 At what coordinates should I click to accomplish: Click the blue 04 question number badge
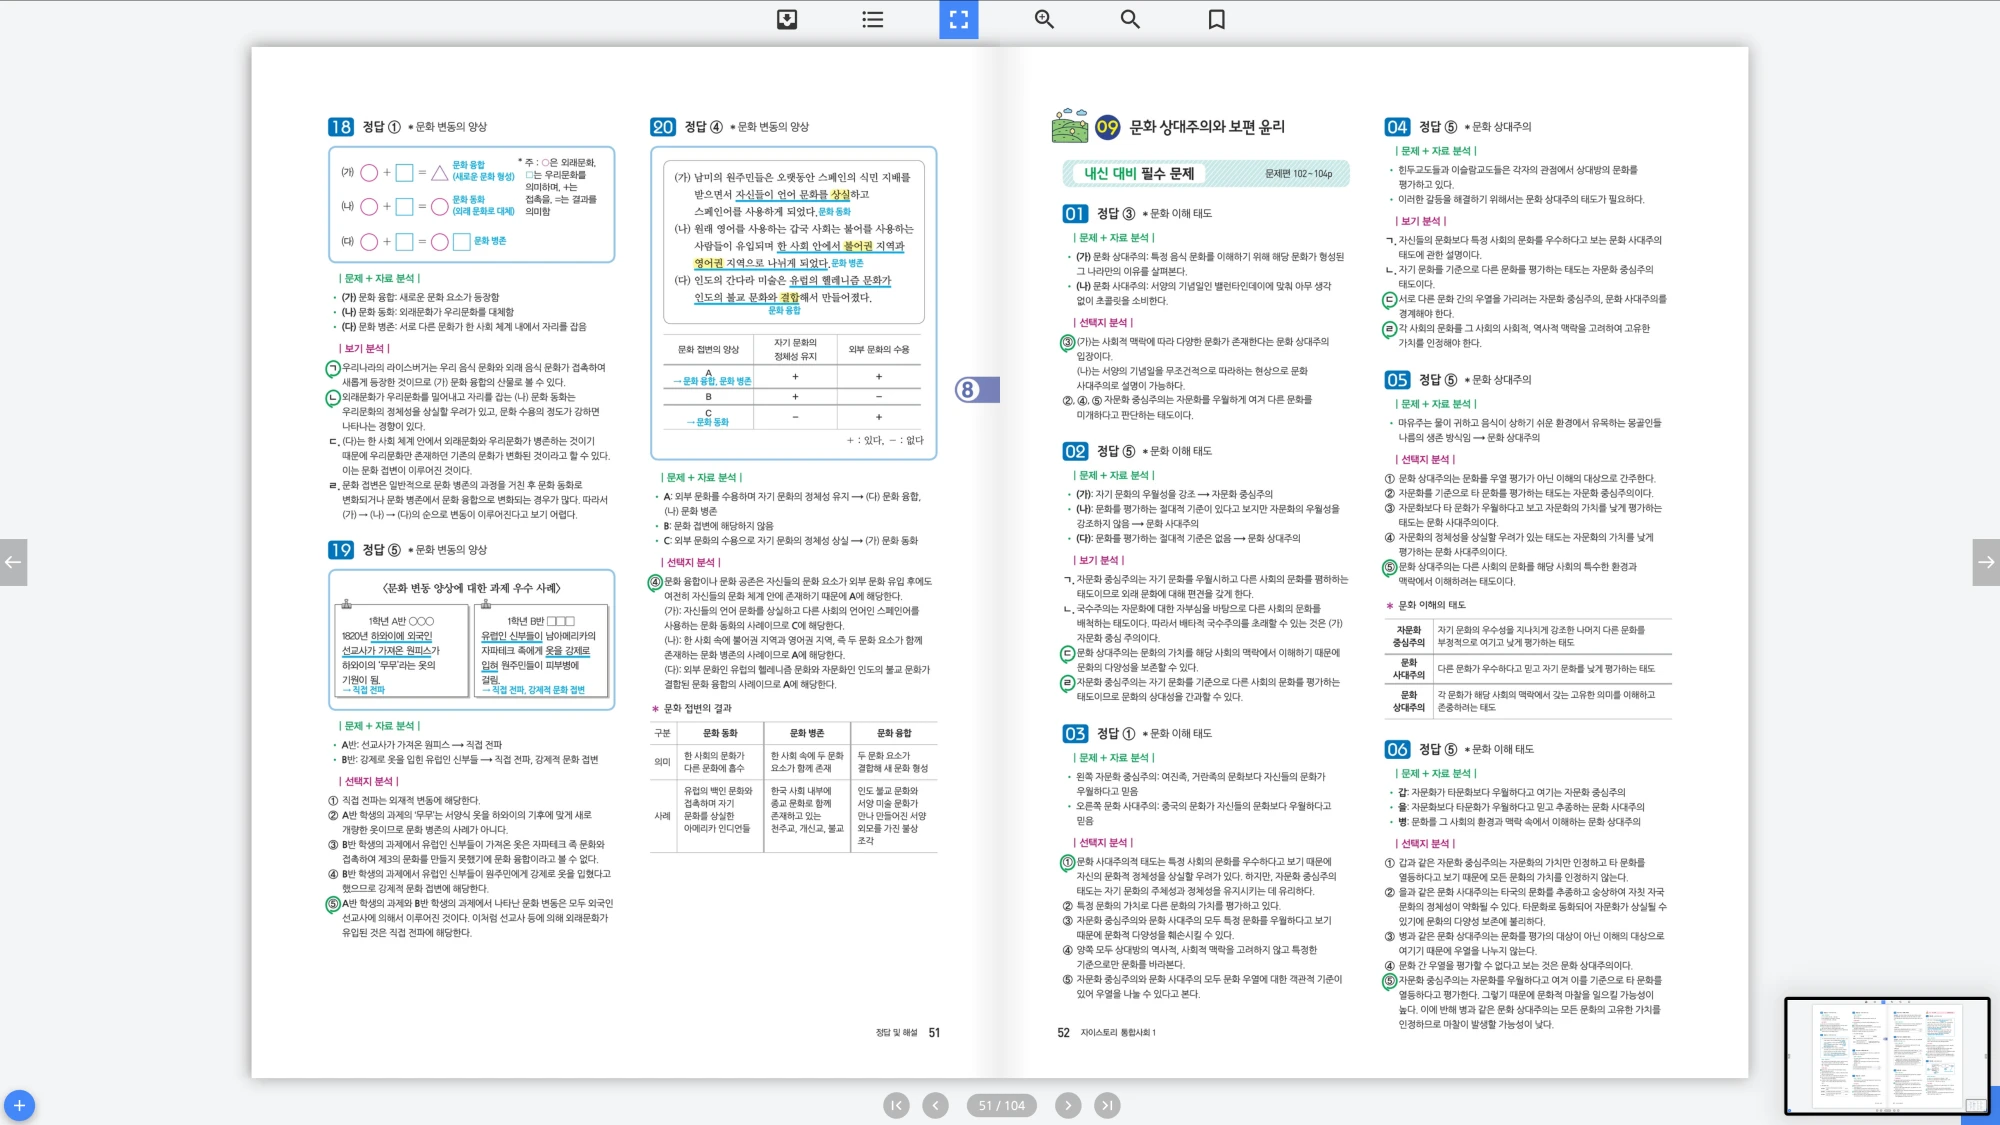pyautogui.click(x=1396, y=127)
